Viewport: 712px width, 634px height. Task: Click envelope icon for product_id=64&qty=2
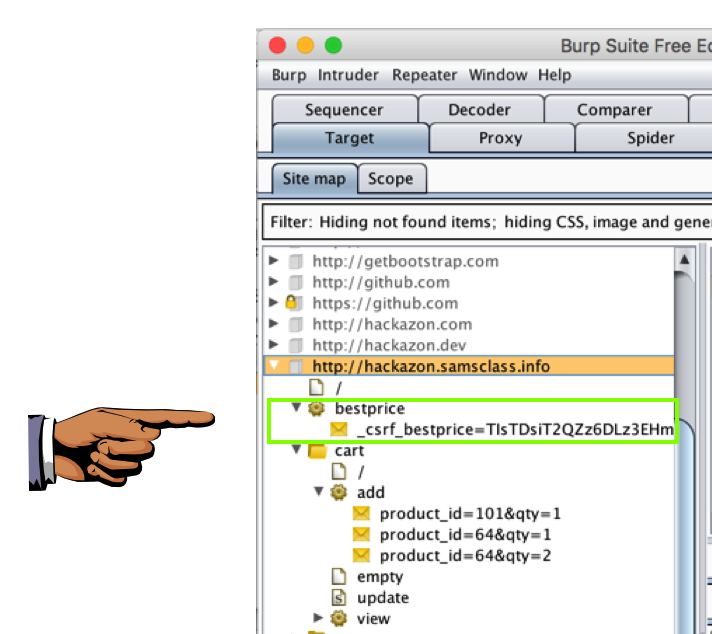point(361,555)
